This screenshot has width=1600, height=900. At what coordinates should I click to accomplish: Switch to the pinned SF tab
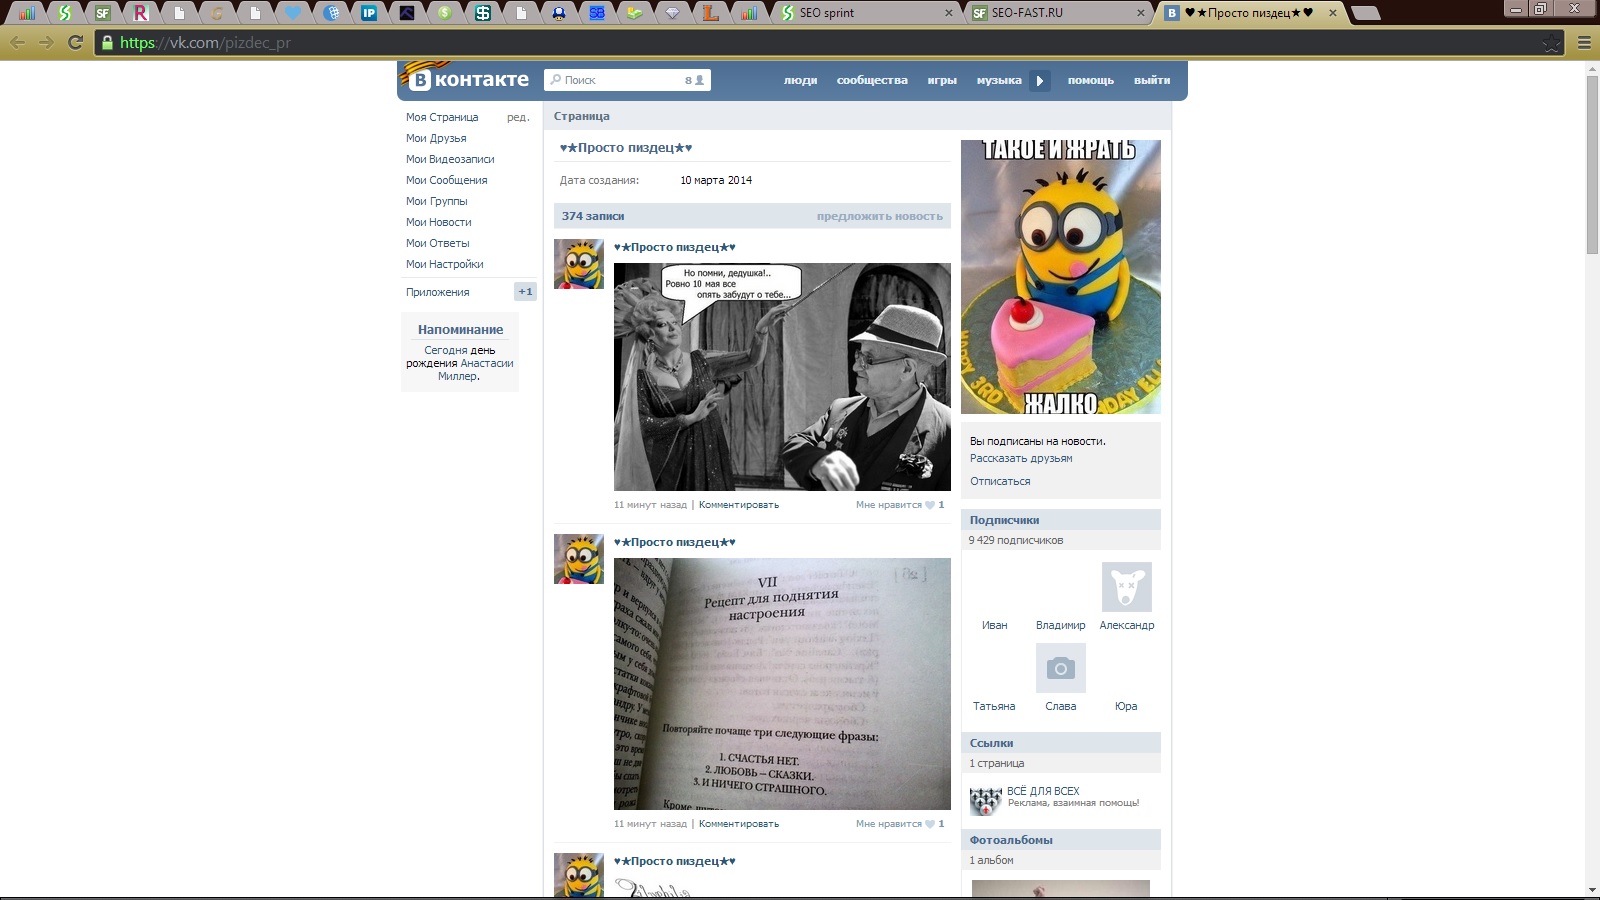pos(103,13)
